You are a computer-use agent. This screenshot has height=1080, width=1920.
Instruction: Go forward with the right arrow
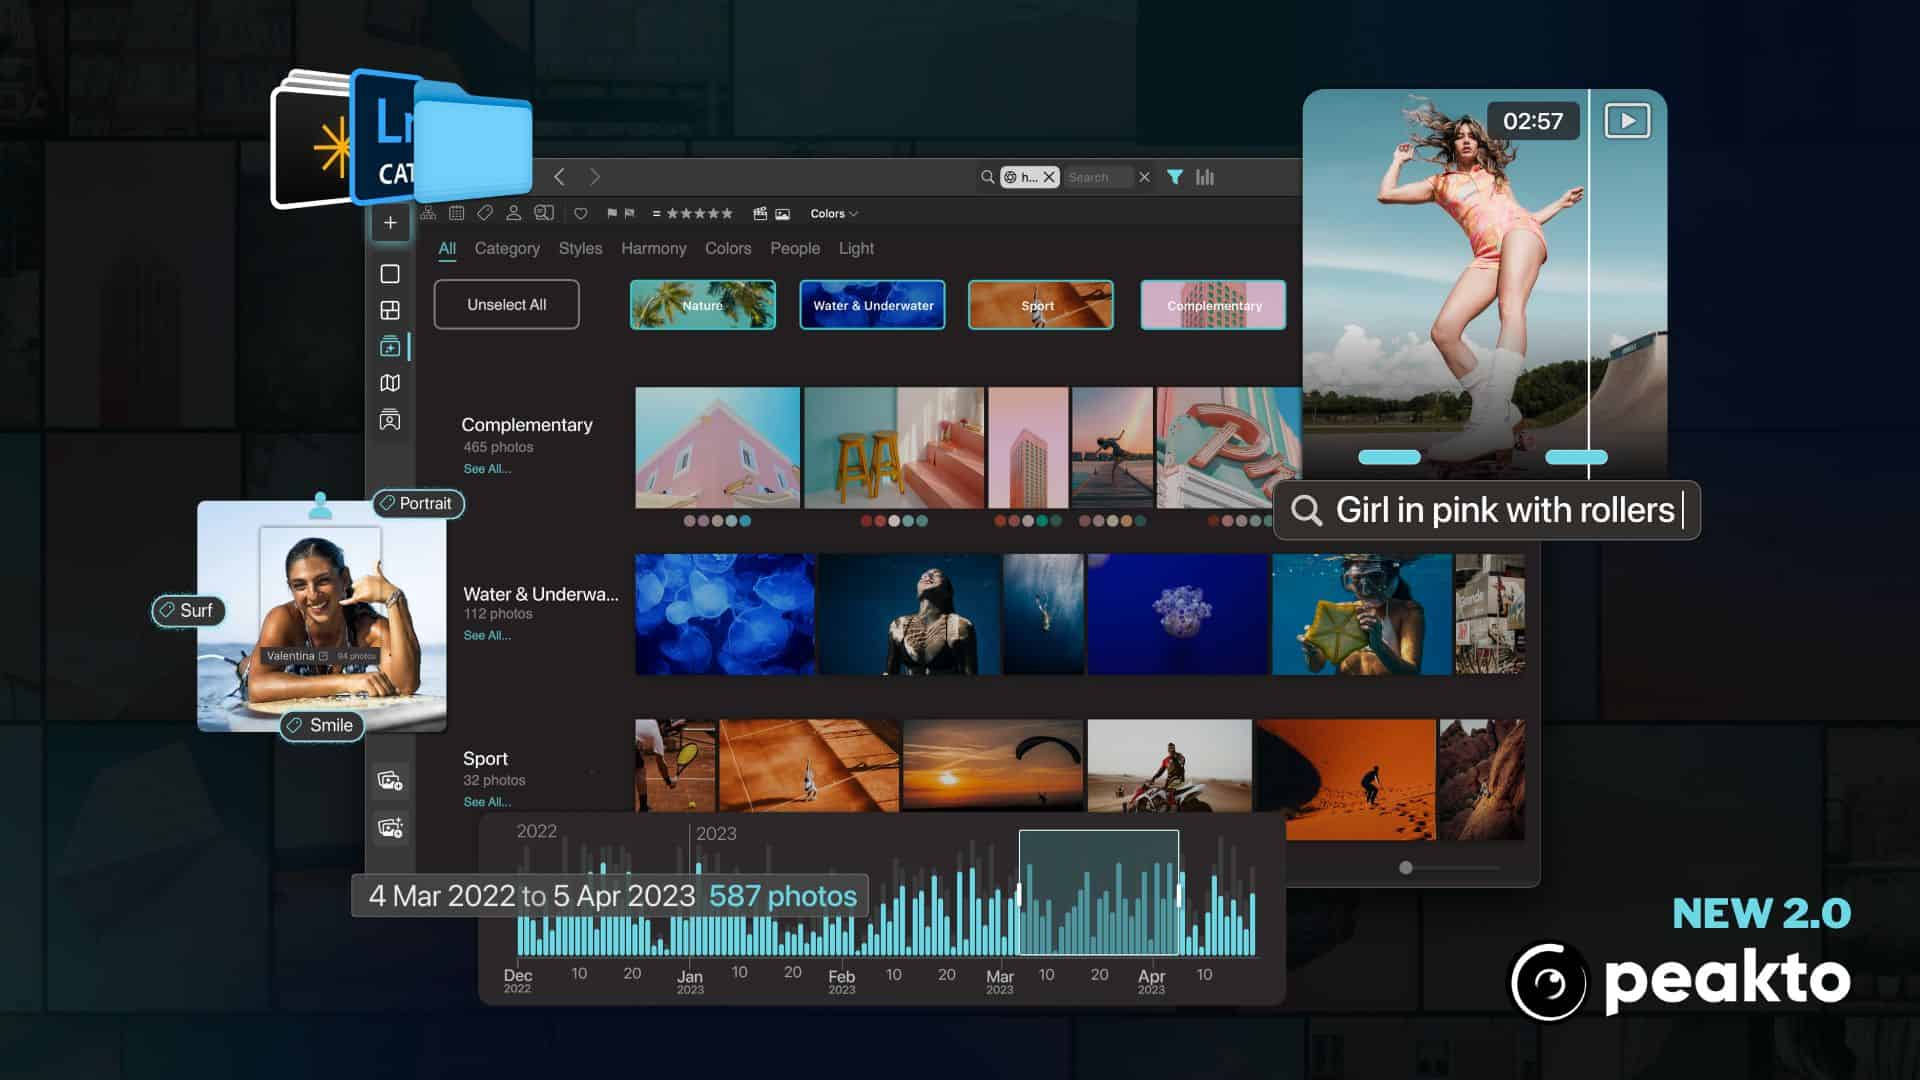pos(595,177)
